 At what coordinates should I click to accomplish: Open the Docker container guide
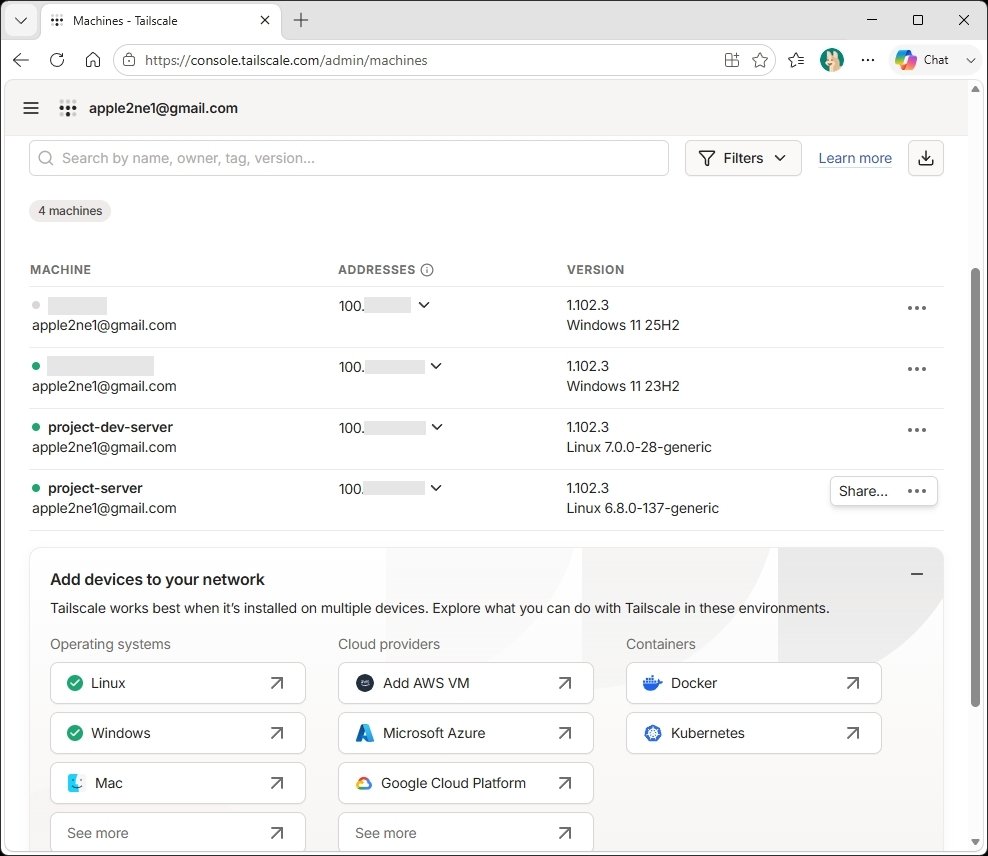tap(754, 683)
